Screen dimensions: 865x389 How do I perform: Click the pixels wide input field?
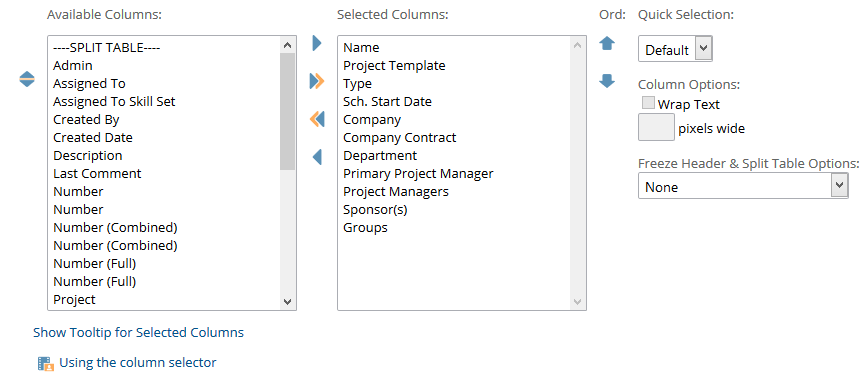656,127
